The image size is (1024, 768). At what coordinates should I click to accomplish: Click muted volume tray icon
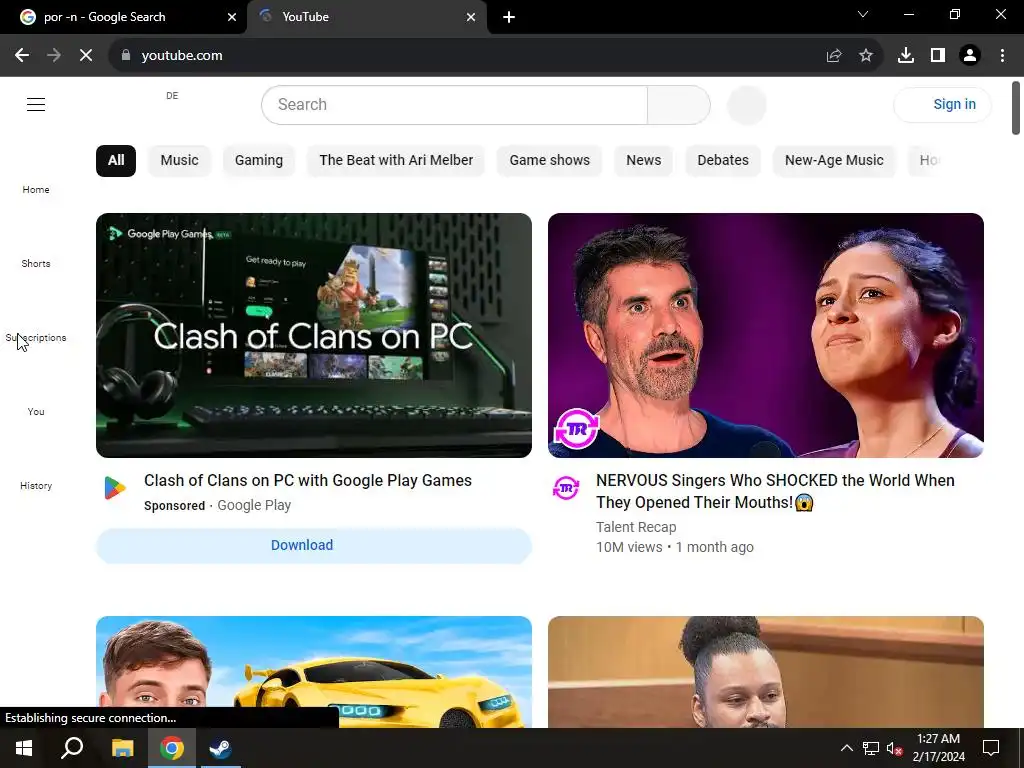[895, 748]
